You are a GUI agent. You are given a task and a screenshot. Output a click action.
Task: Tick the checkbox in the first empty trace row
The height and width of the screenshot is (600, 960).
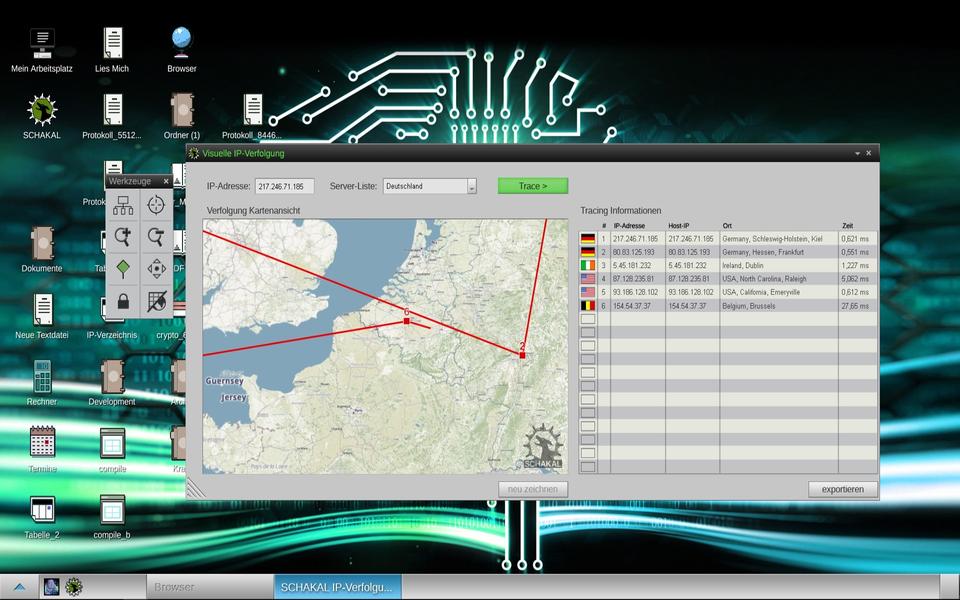pos(588,319)
